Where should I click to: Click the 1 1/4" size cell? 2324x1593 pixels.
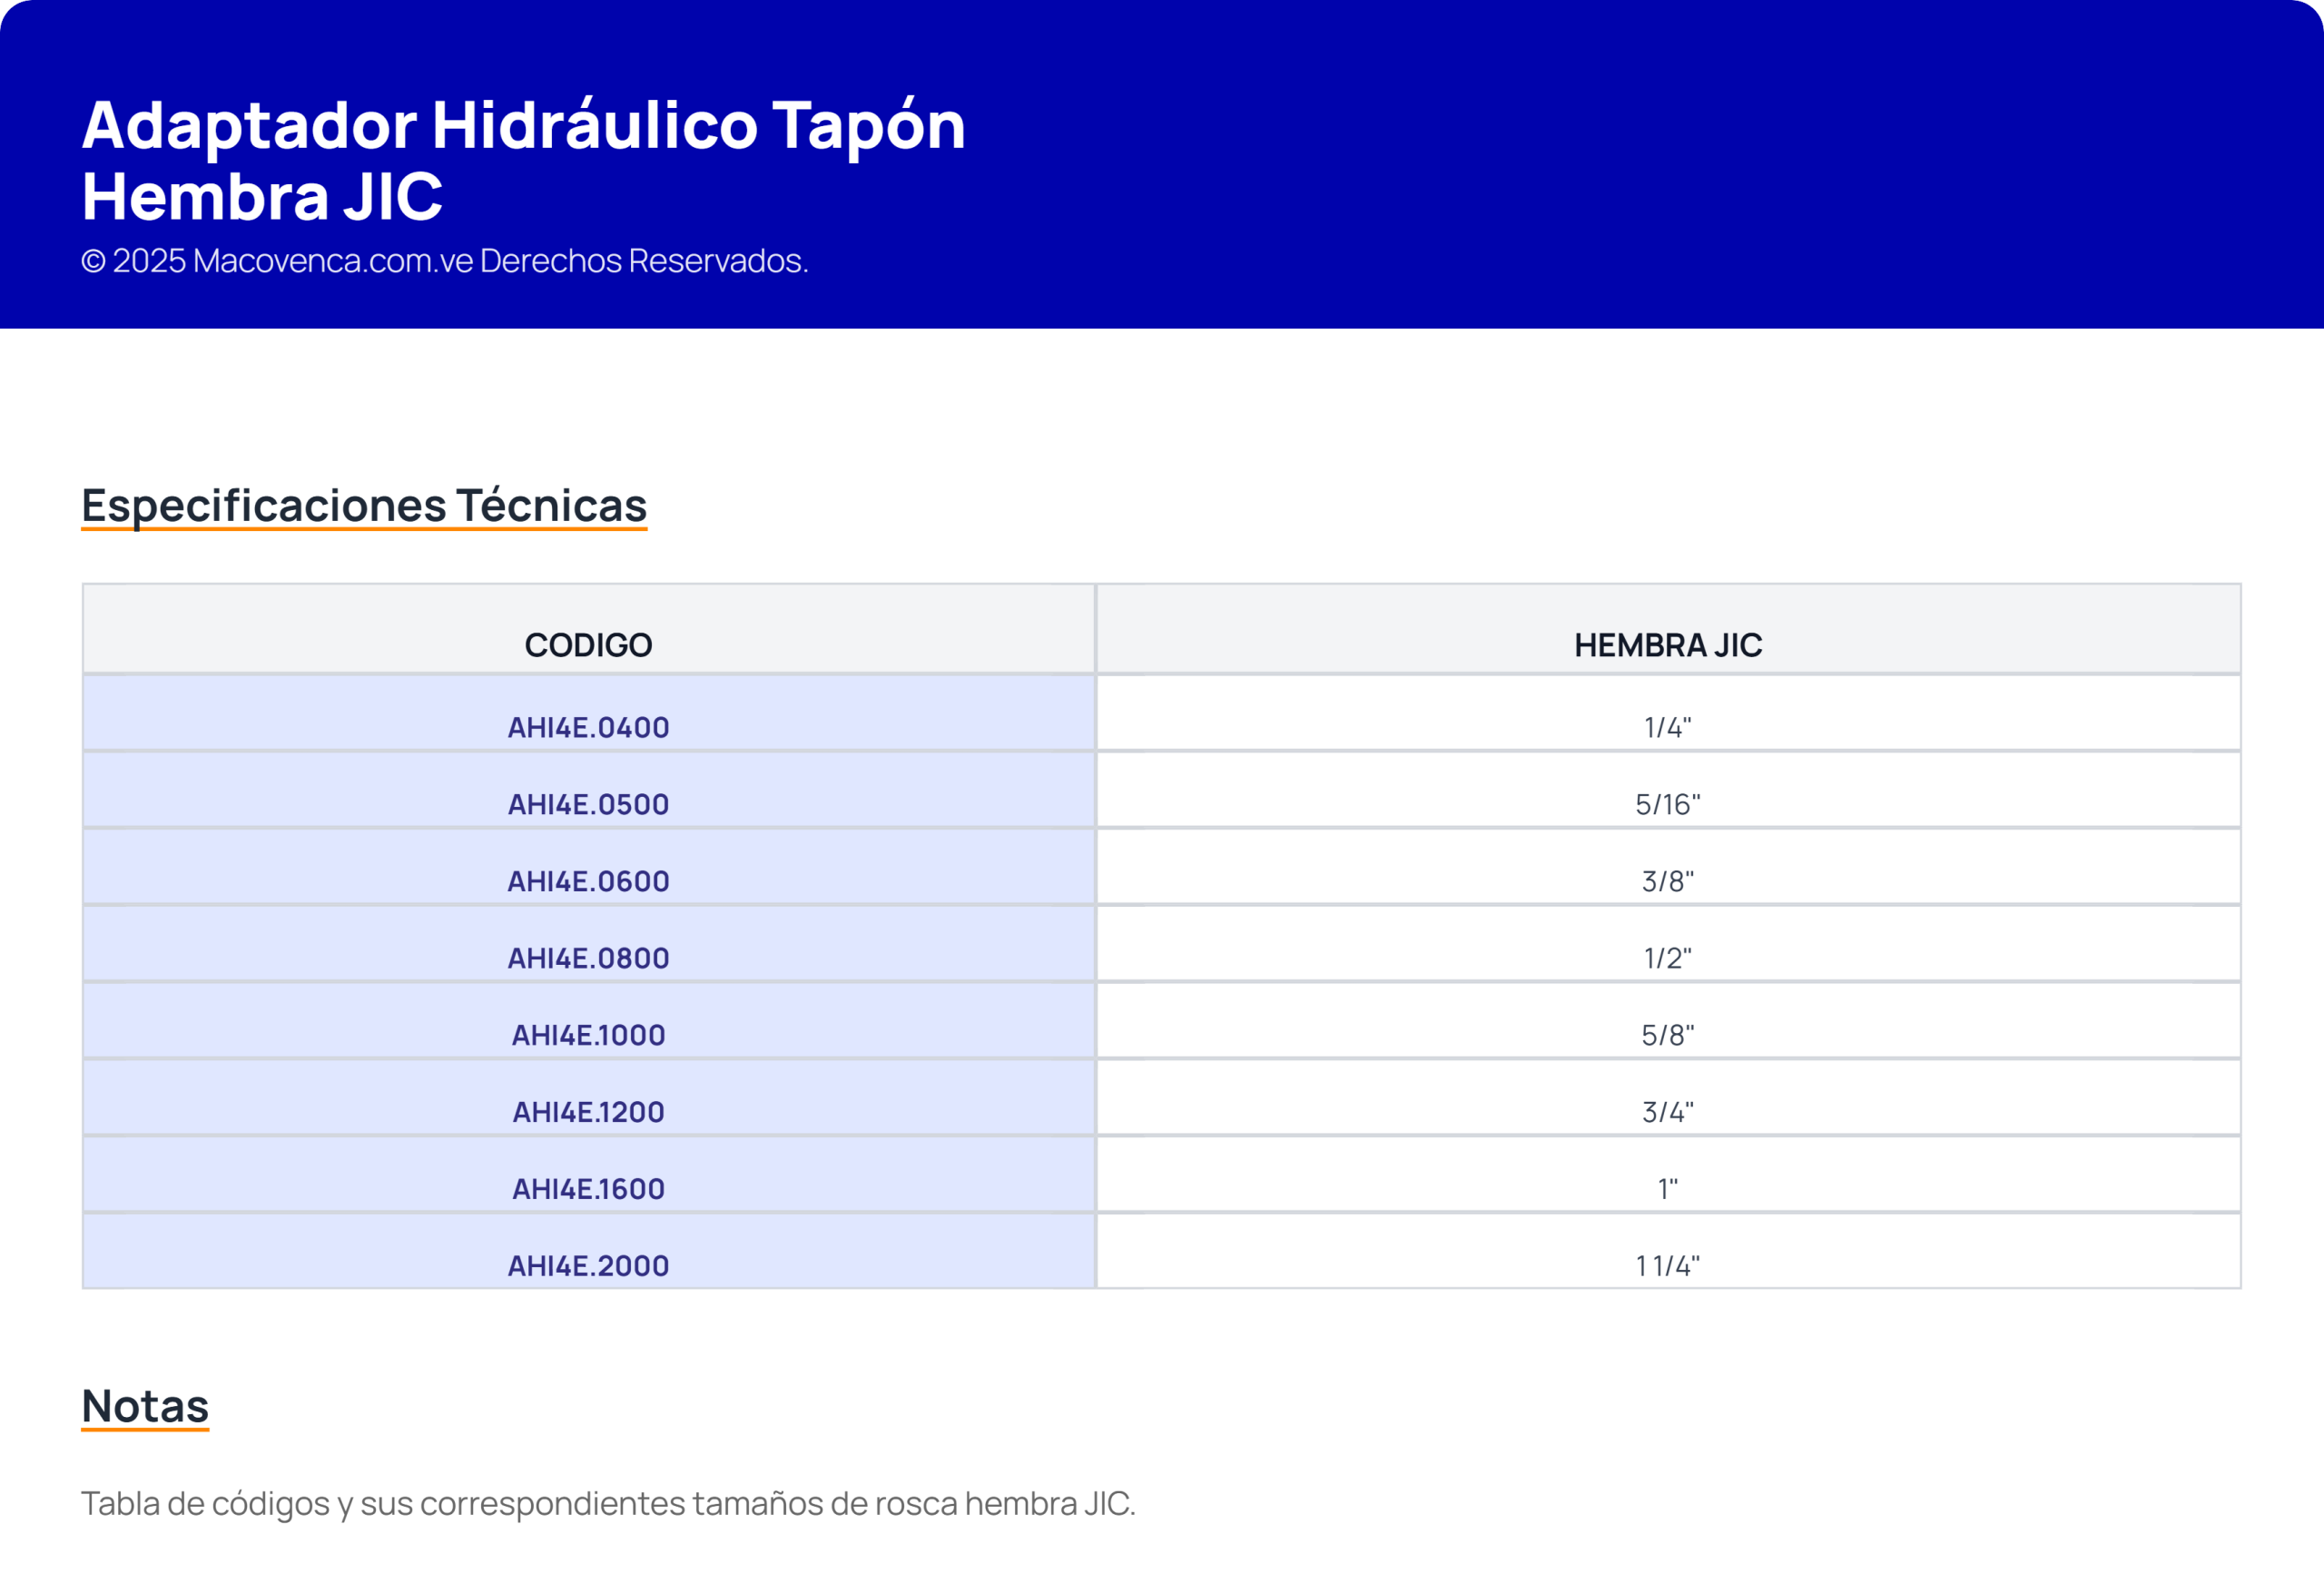point(1667,1266)
